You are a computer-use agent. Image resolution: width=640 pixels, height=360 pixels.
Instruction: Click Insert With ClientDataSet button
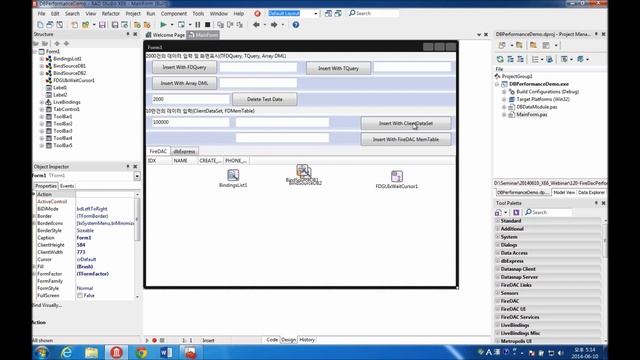[406, 123]
